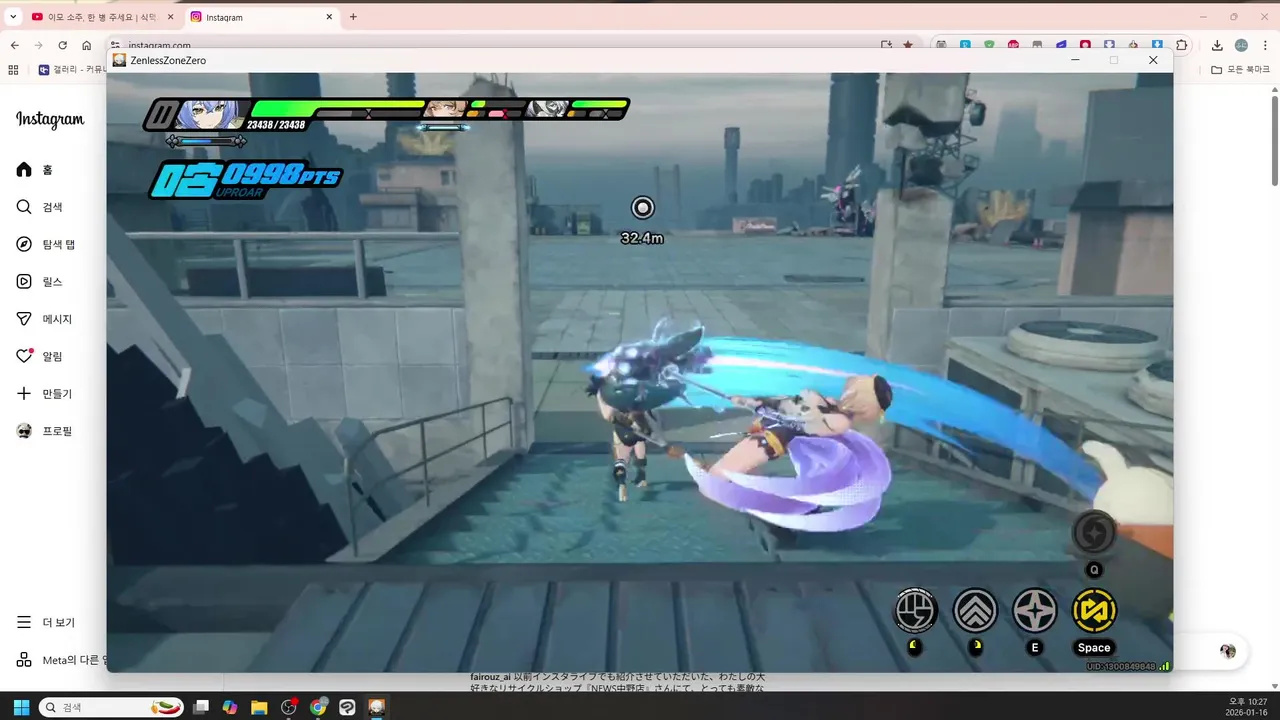Switch to the YouTube browser tab

click(100, 17)
